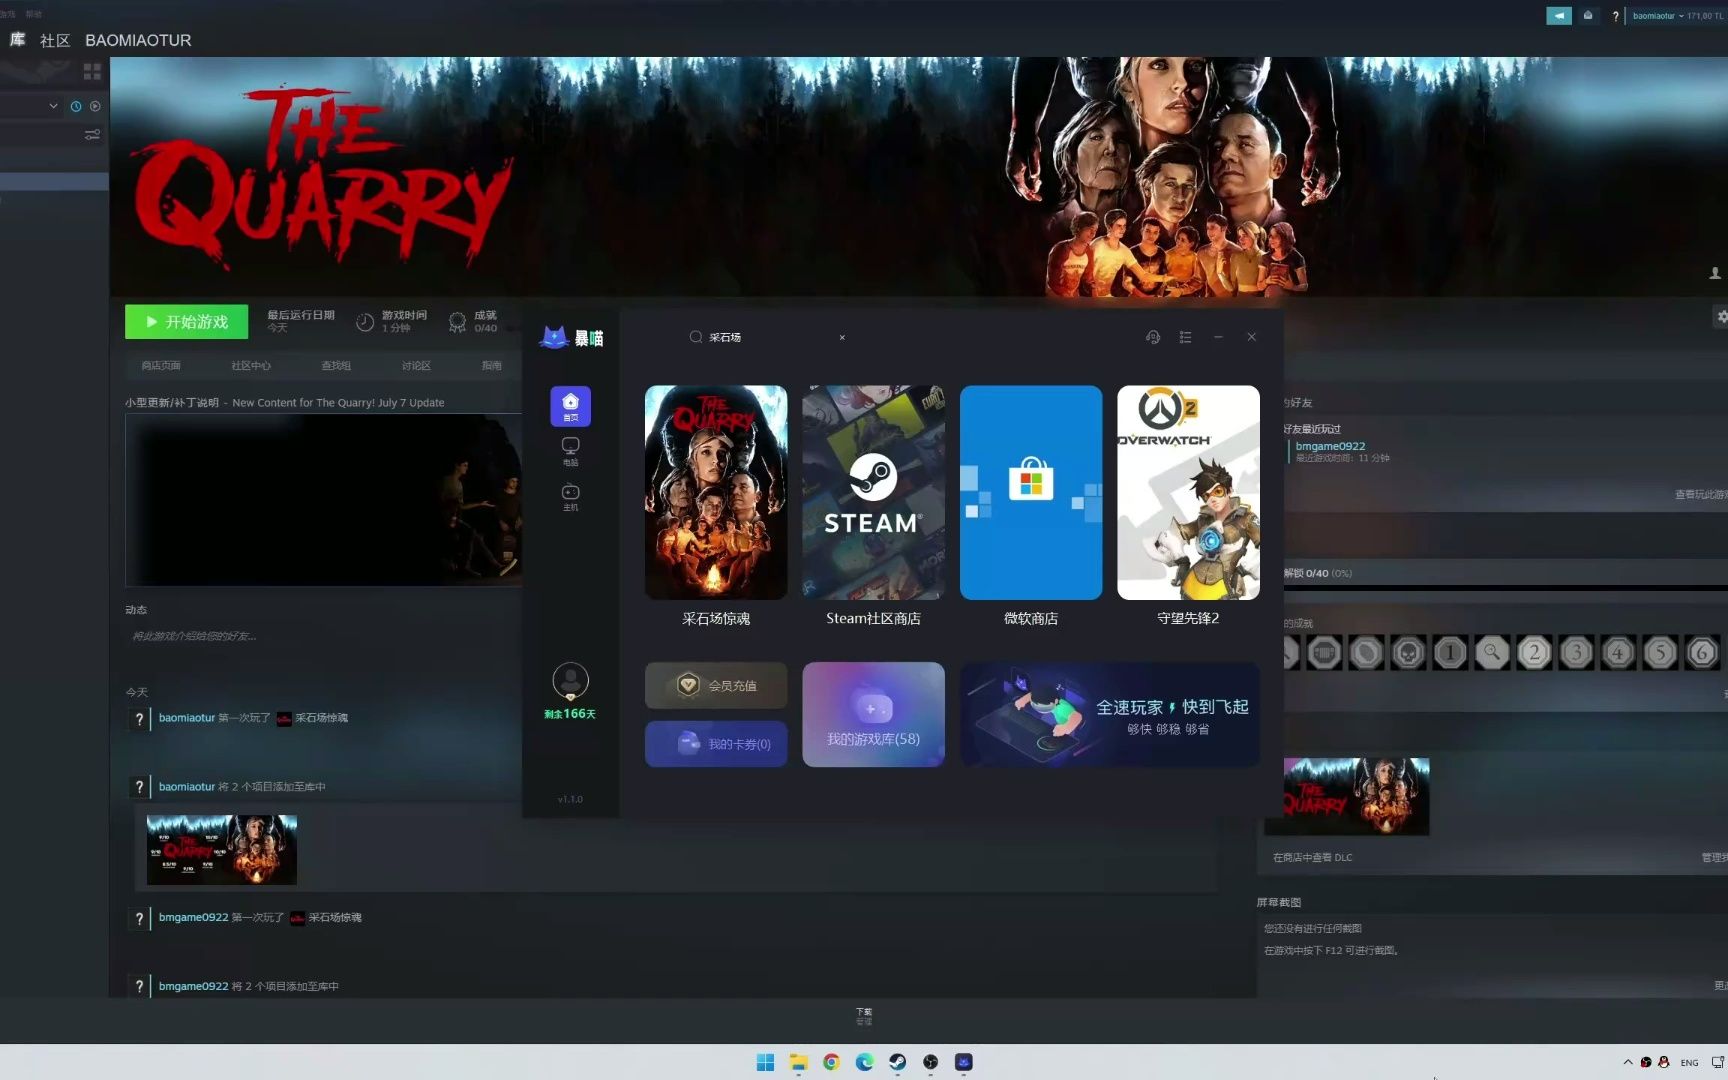Click the green 开始游戏 play button

pyautogui.click(x=186, y=322)
